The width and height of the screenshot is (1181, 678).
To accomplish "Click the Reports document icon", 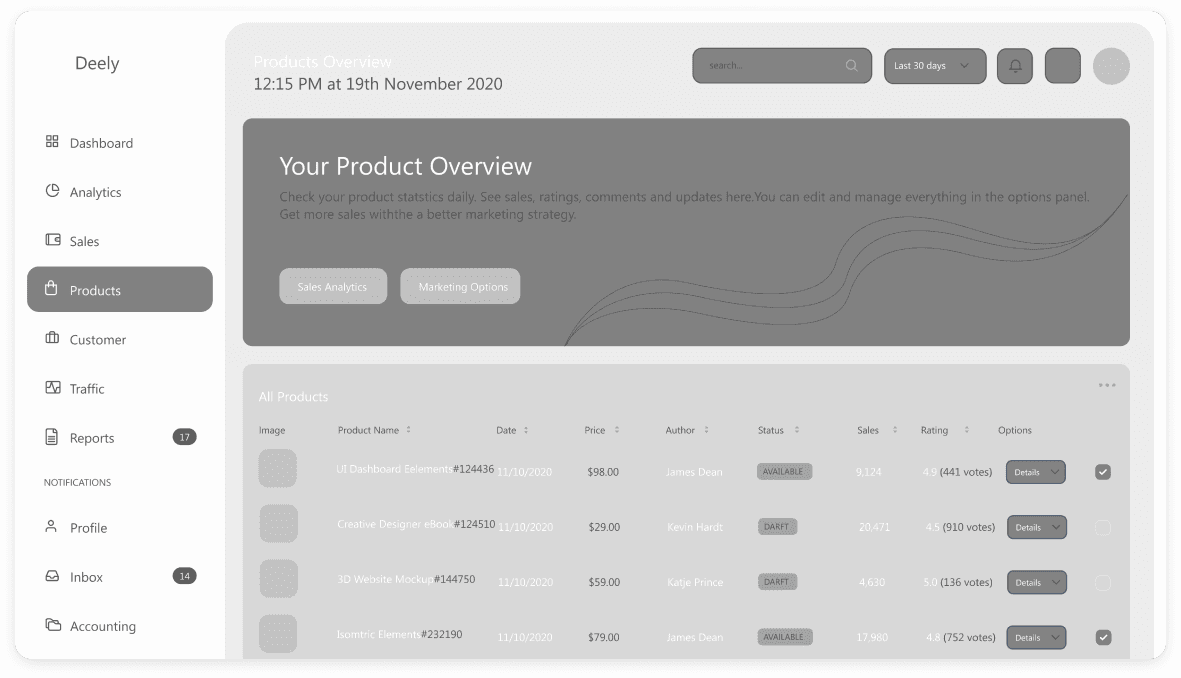I will coord(53,437).
